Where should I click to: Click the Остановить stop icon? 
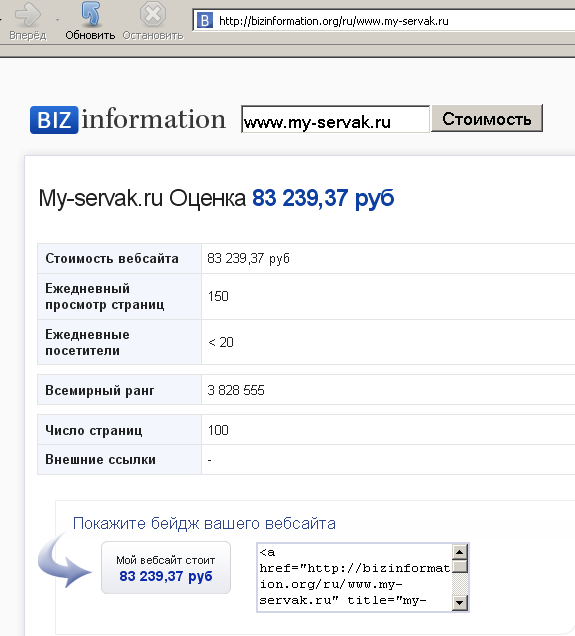click(153, 14)
